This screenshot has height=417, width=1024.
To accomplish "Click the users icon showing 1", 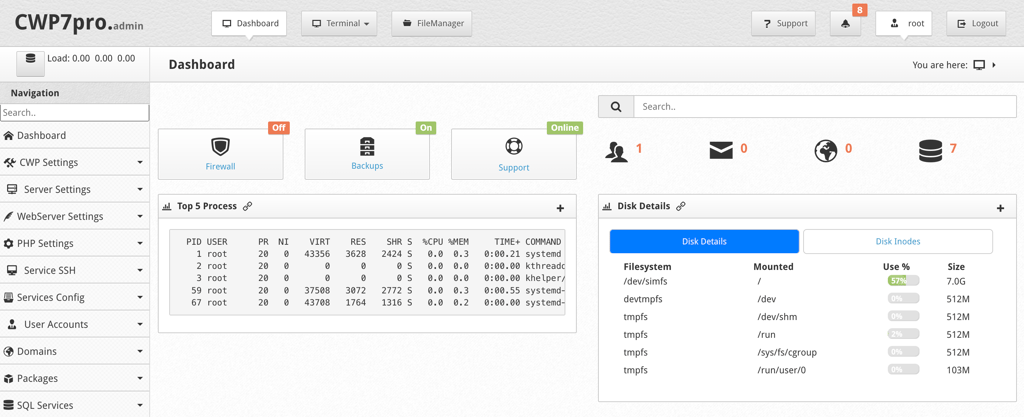I will tap(616, 151).
